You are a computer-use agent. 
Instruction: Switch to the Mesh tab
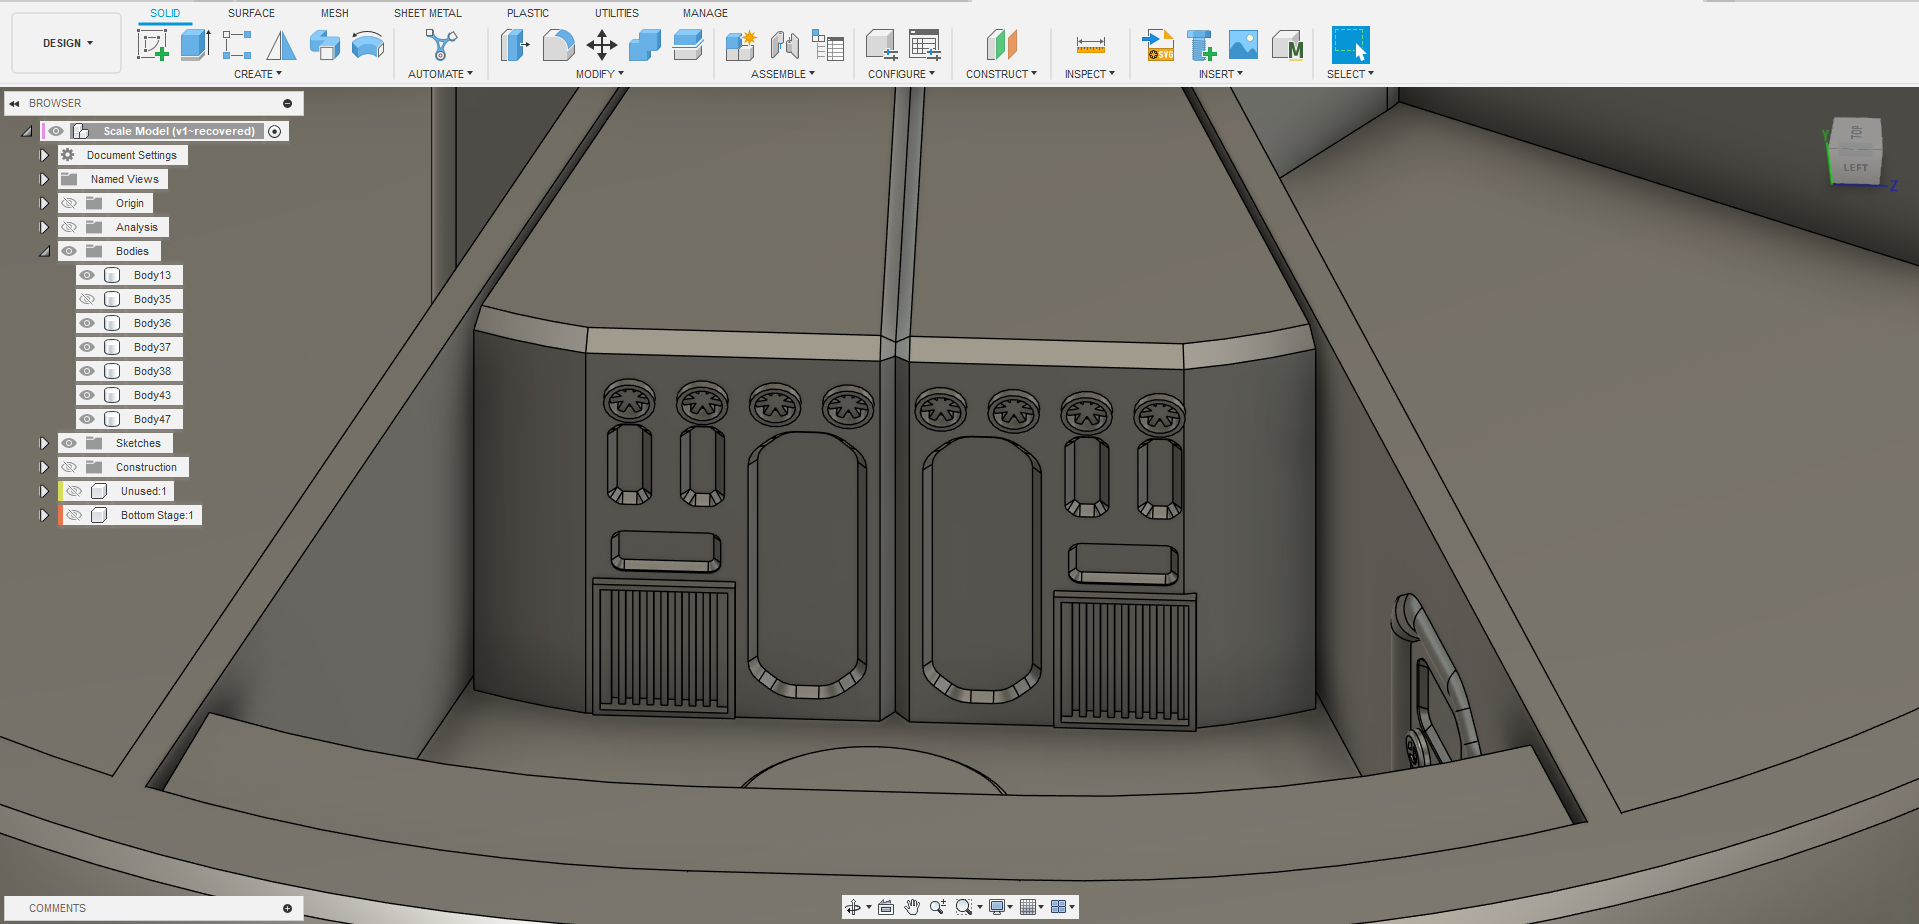[x=335, y=13]
